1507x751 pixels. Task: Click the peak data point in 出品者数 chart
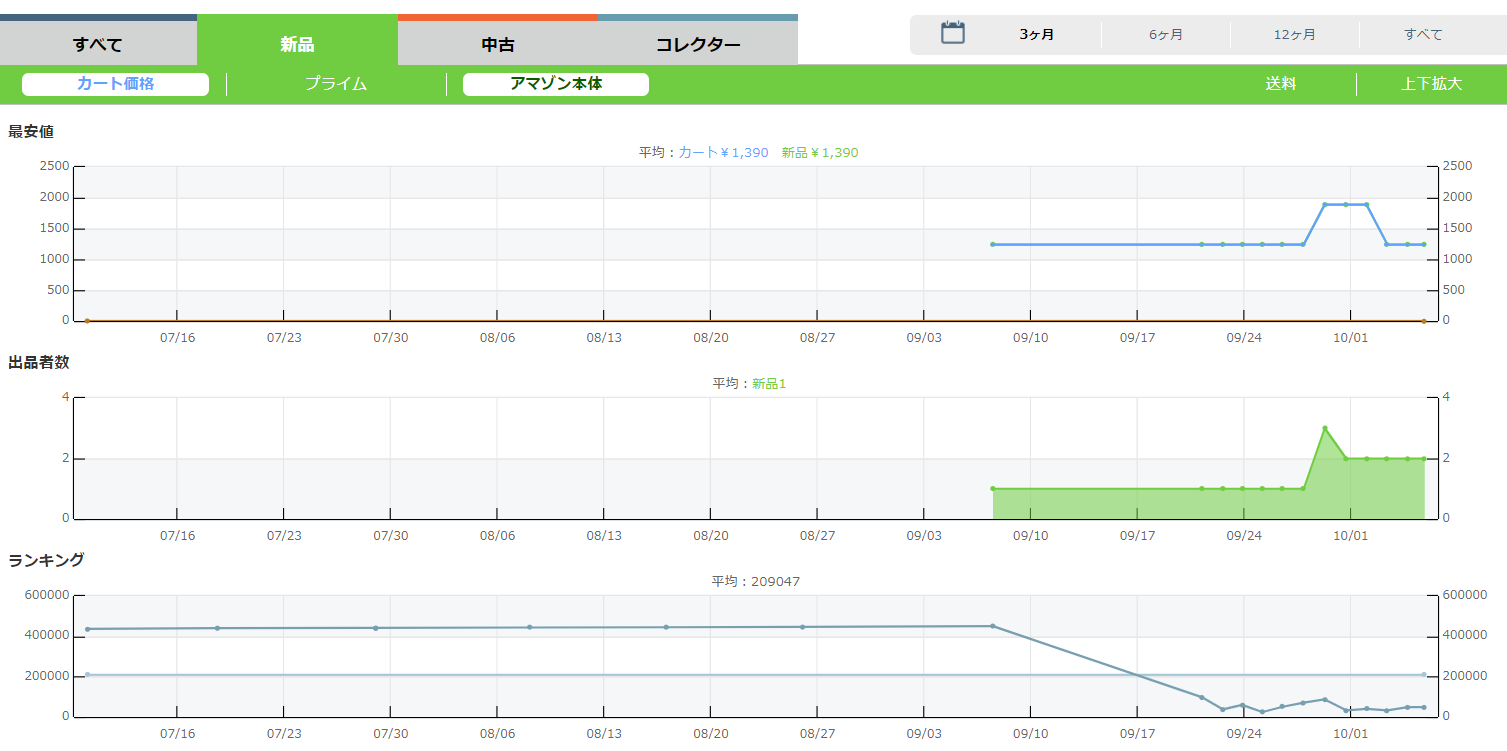pyautogui.click(x=1325, y=428)
